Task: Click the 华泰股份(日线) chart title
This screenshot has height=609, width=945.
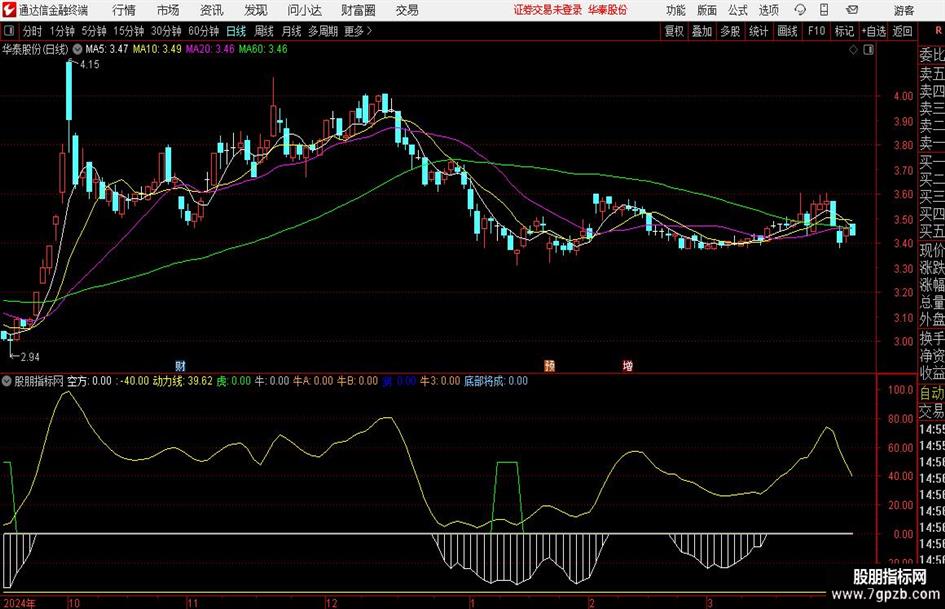Action: (35, 49)
